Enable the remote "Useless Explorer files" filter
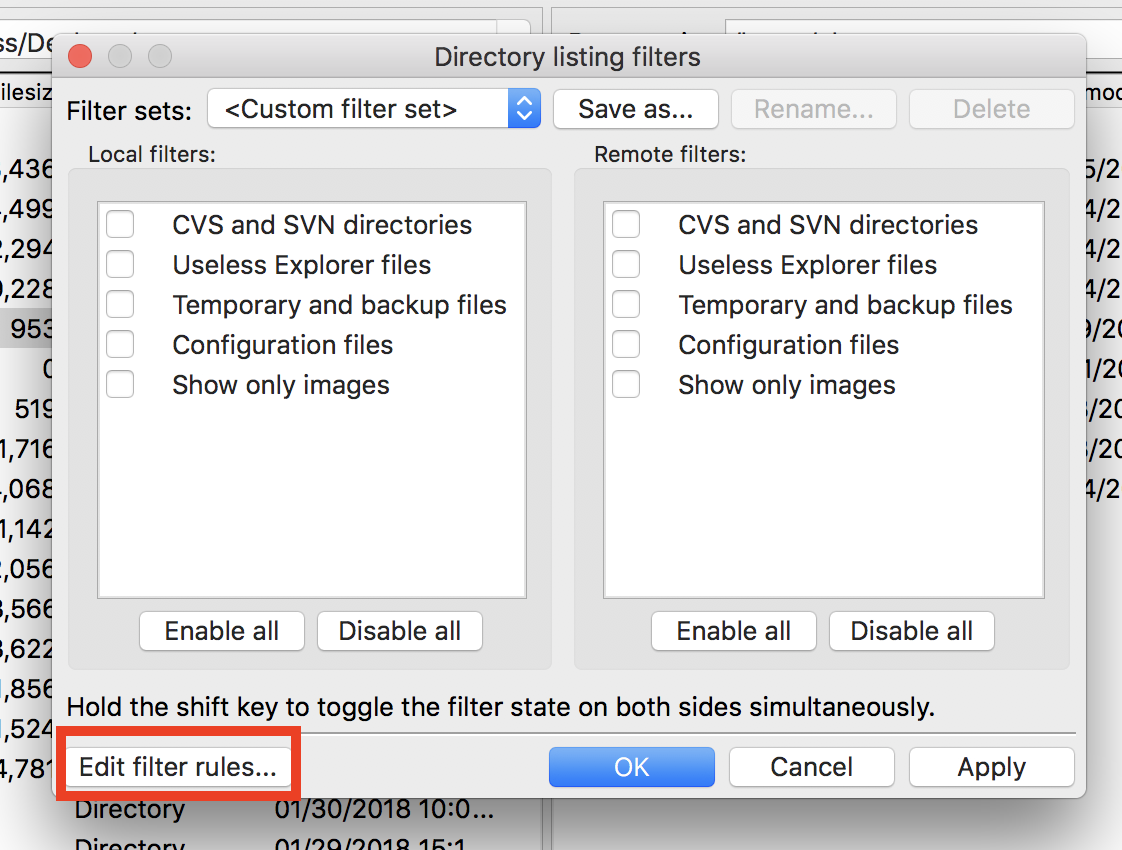Image resolution: width=1122 pixels, height=850 pixels. click(626, 264)
